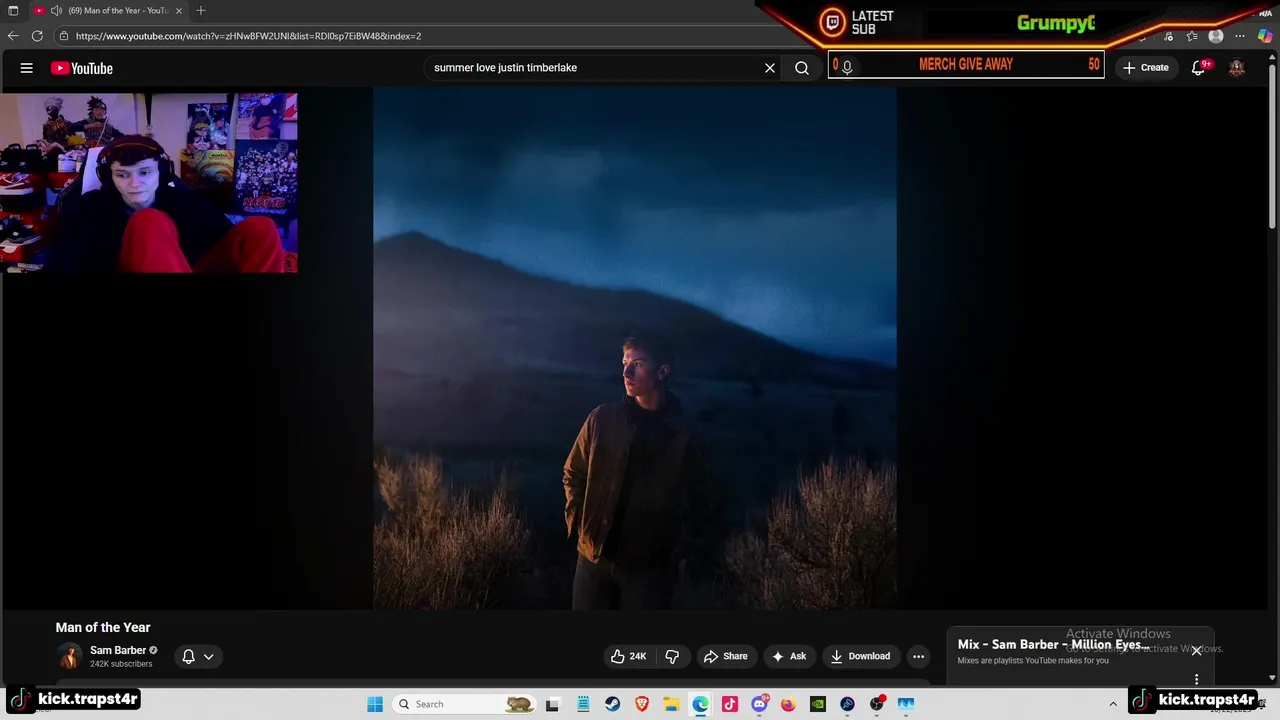
Task: Toggle Sam Barber subscription notification bell
Action: 188,657
